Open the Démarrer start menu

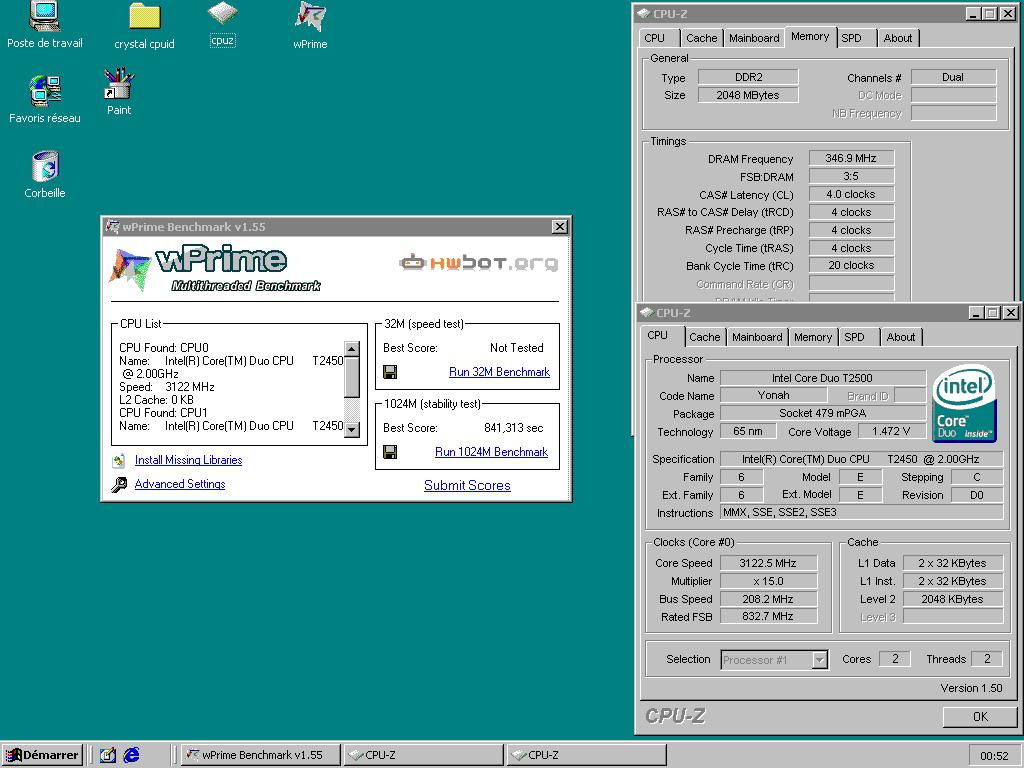pyautogui.click(x=42, y=755)
